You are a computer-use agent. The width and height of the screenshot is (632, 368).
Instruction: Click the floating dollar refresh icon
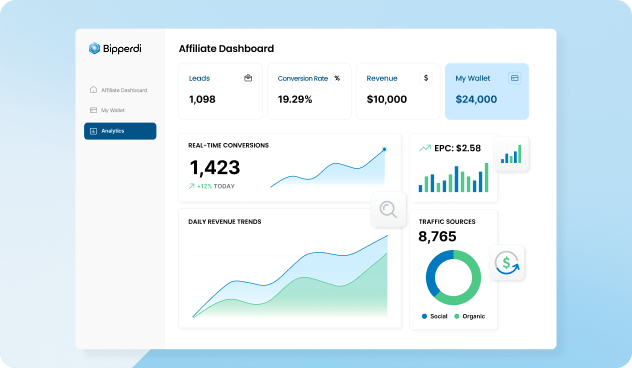(x=507, y=263)
